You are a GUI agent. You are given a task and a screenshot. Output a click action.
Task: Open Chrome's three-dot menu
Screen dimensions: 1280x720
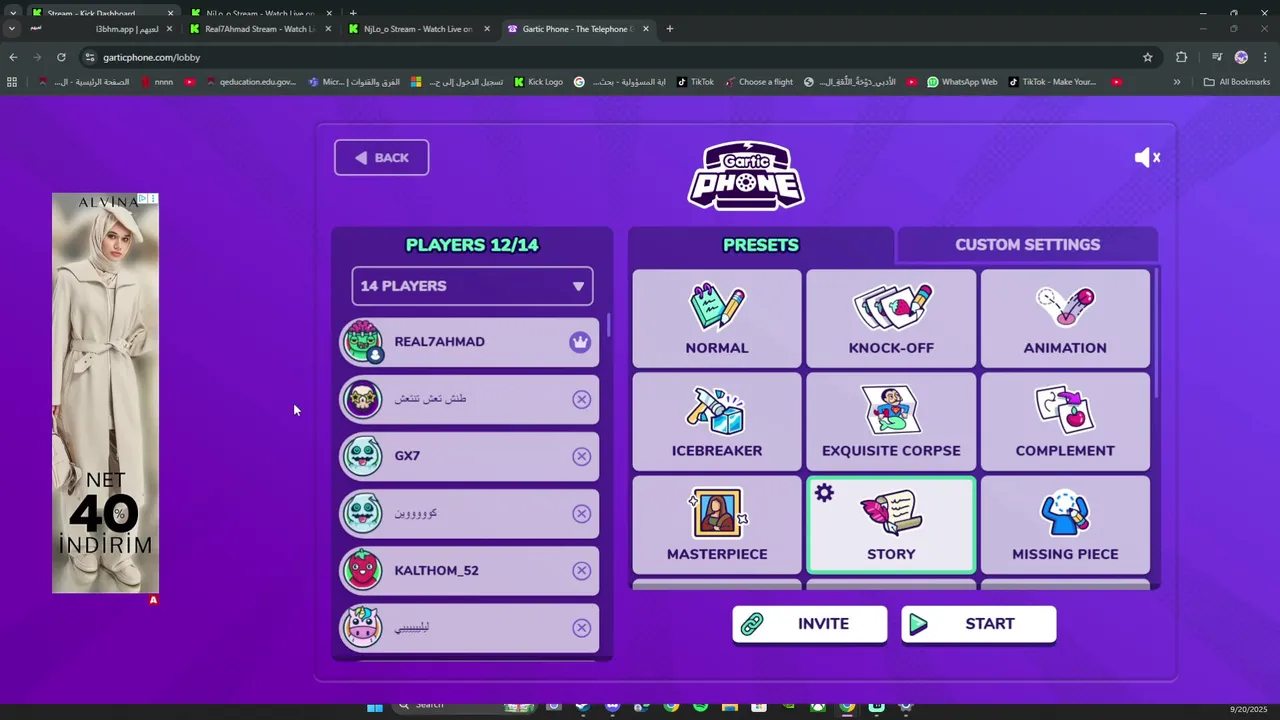[x=1265, y=57]
